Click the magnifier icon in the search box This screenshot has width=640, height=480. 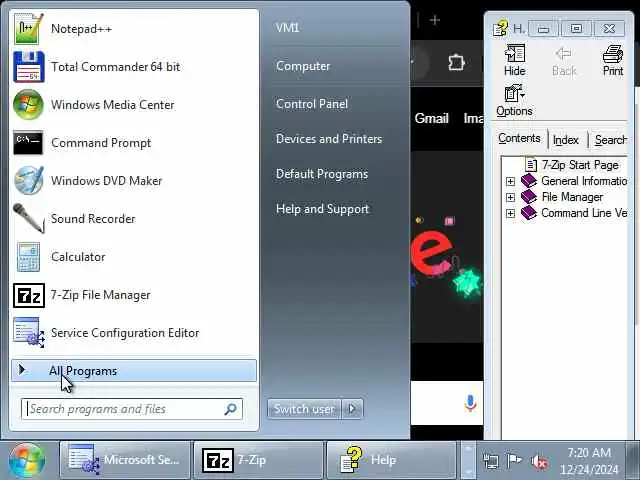230,409
